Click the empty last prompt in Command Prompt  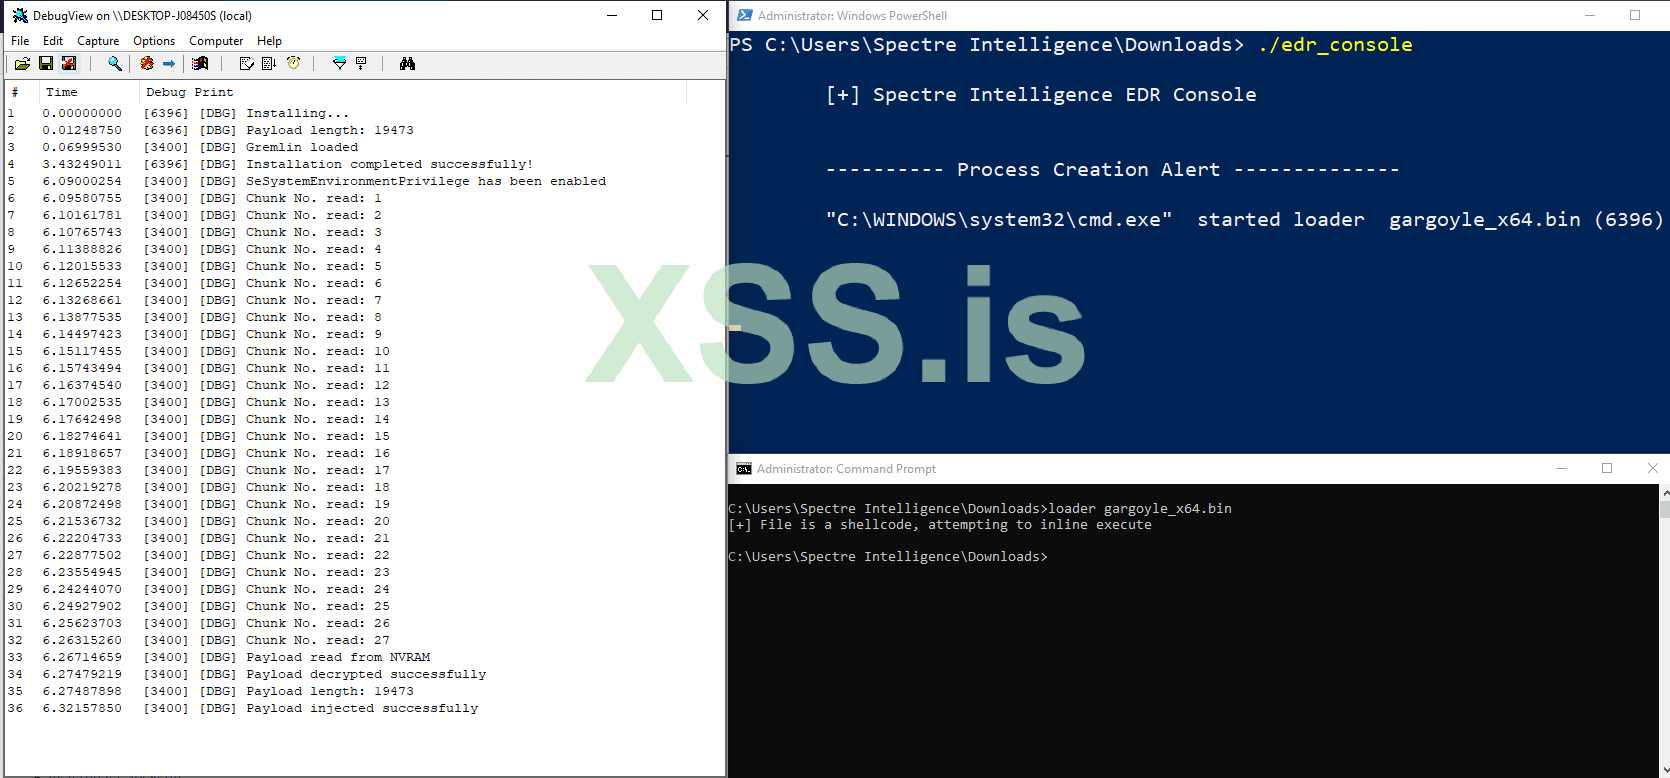[888, 557]
